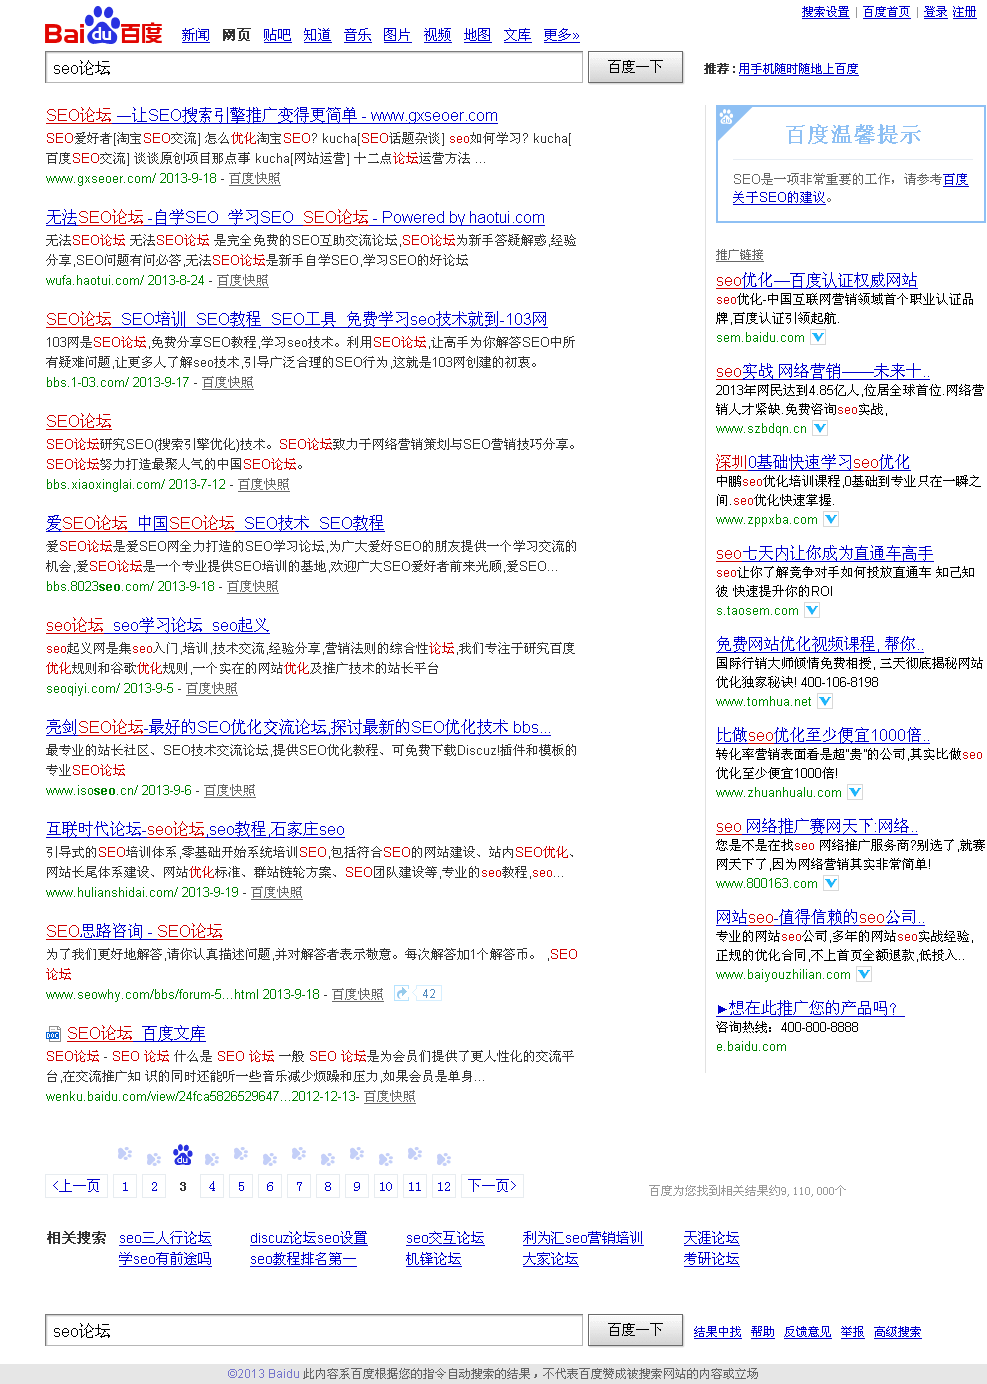Open the 反馈意见 link
Image resolution: width=987 pixels, height=1384 pixels.
(x=808, y=1332)
